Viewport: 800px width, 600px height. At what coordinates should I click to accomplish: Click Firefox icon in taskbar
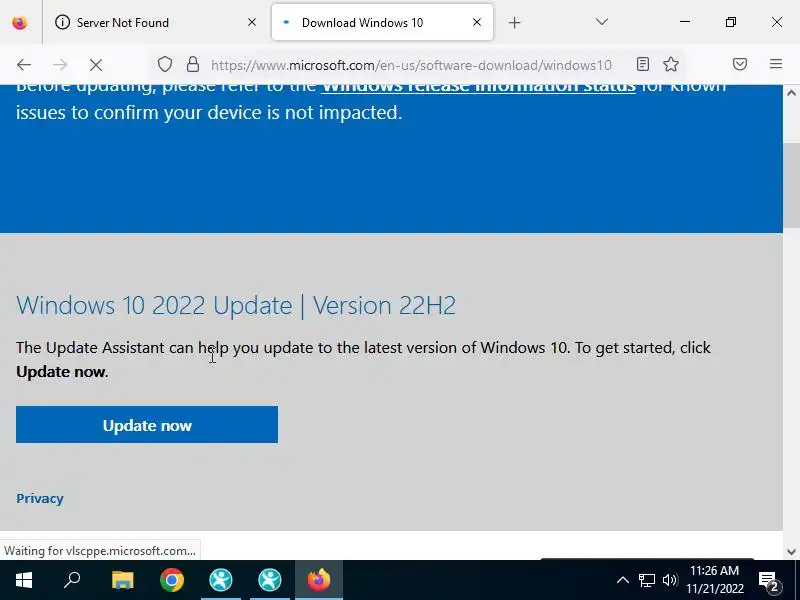click(319, 580)
